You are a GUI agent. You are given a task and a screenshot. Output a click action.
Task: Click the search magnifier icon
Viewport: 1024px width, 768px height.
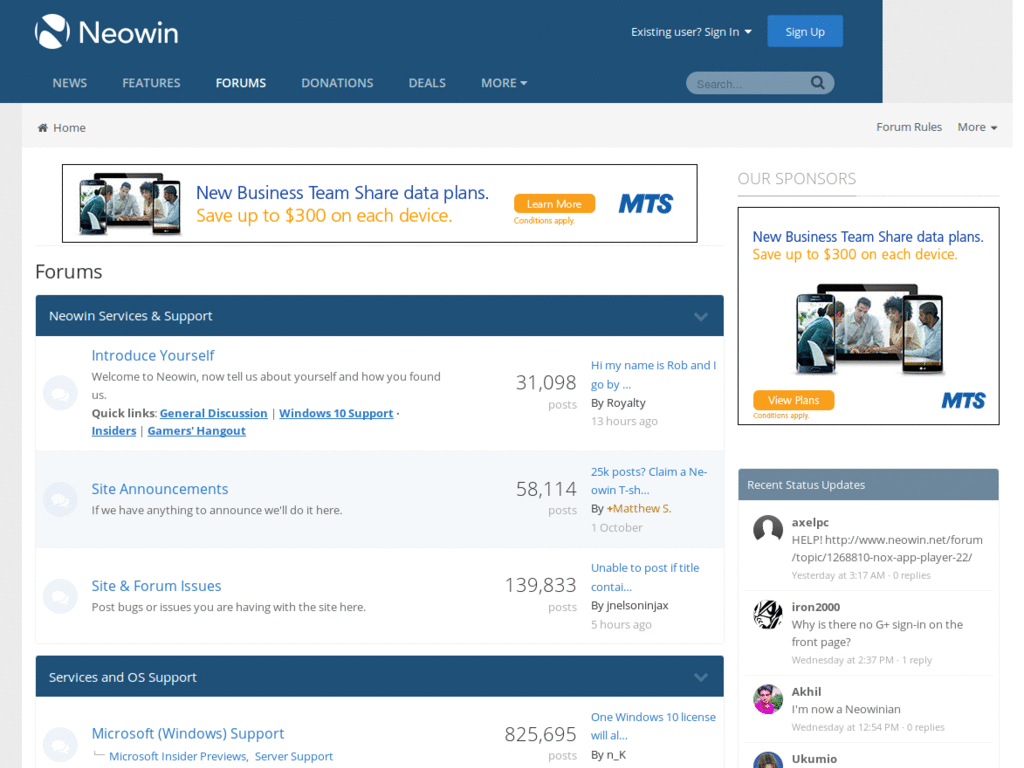(x=818, y=83)
